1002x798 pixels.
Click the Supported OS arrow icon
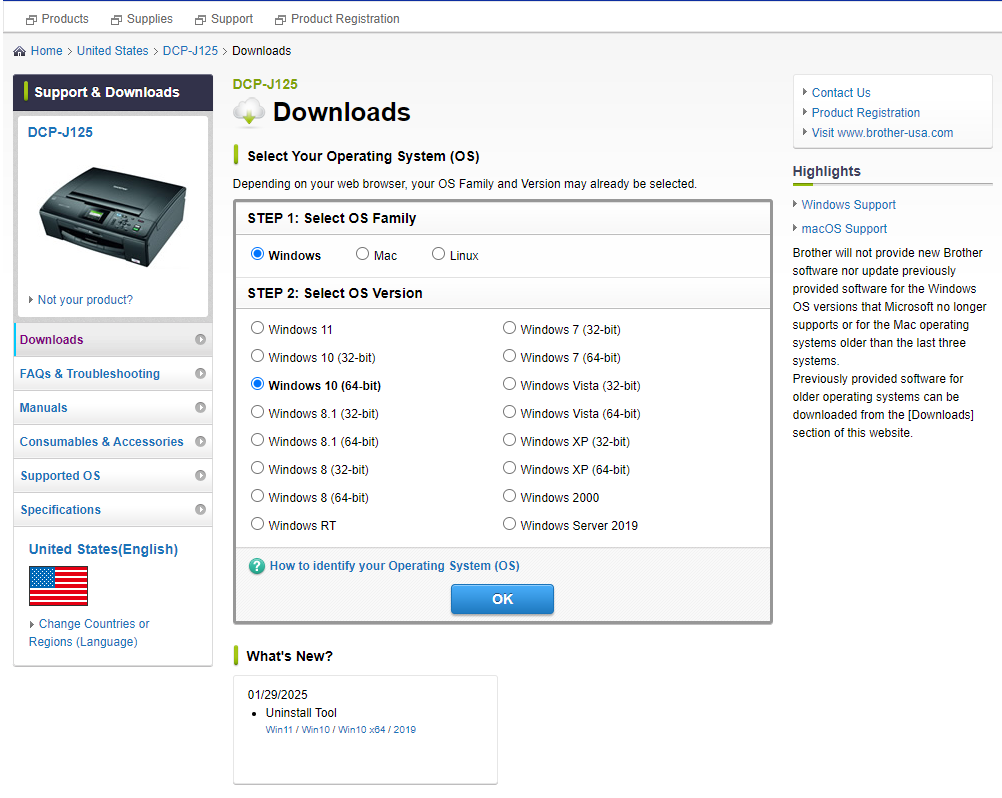click(x=200, y=475)
